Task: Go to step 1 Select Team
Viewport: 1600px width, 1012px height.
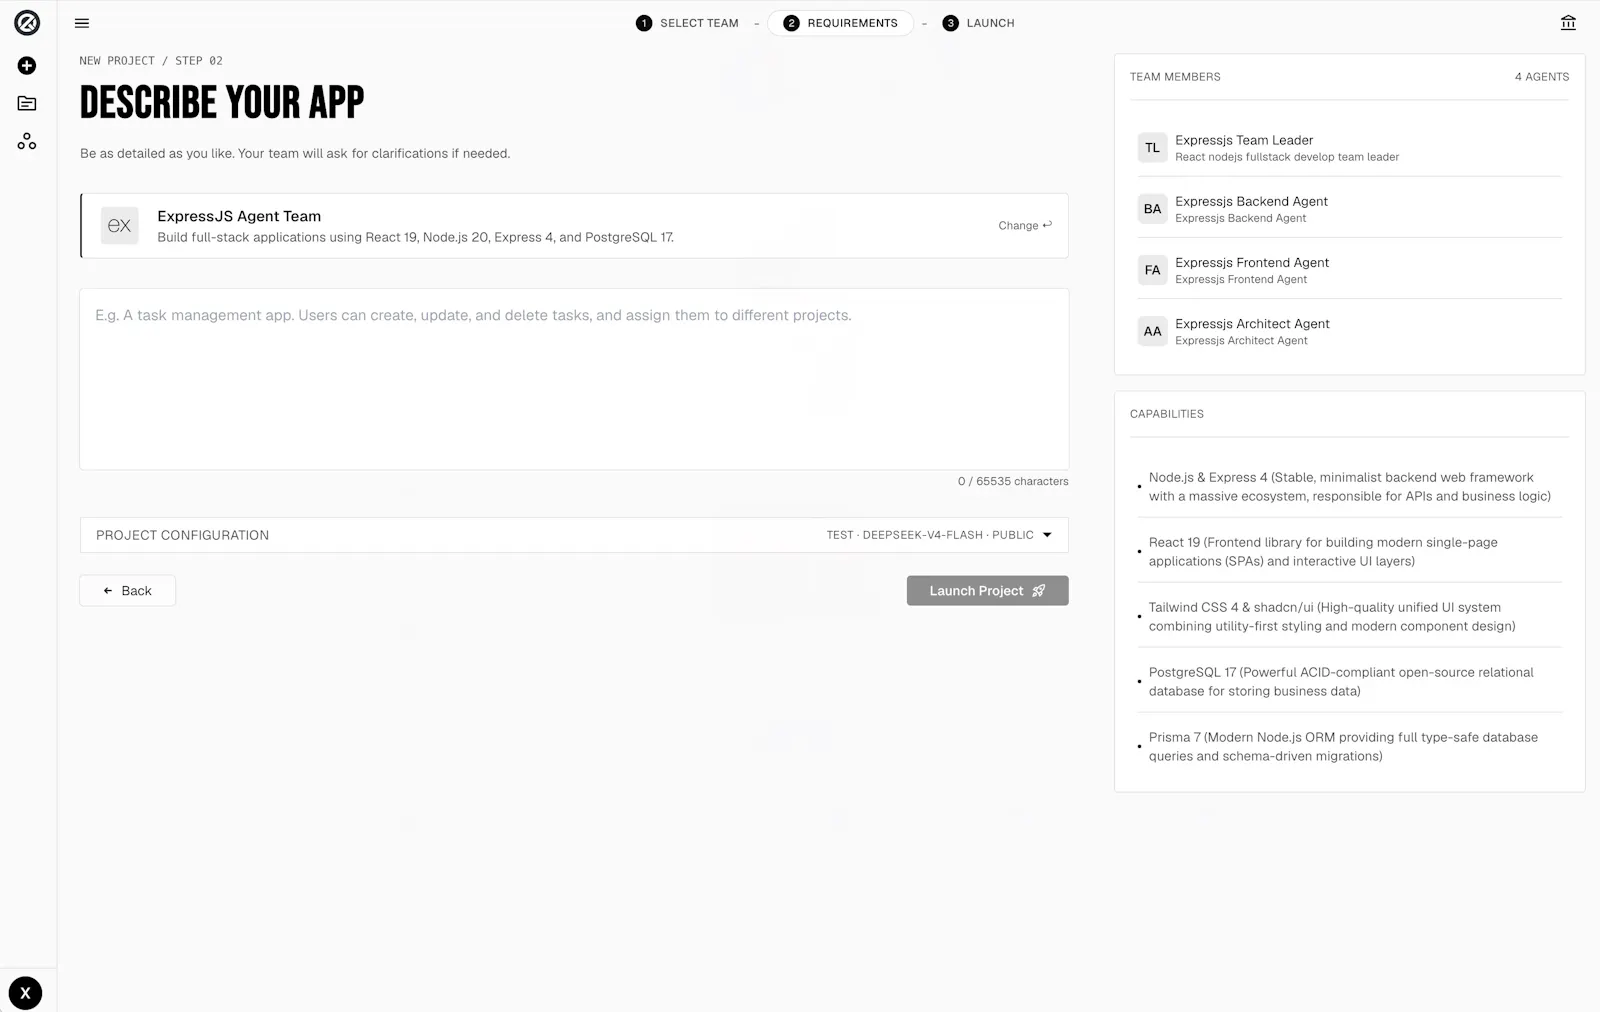Action: pyautogui.click(x=687, y=23)
